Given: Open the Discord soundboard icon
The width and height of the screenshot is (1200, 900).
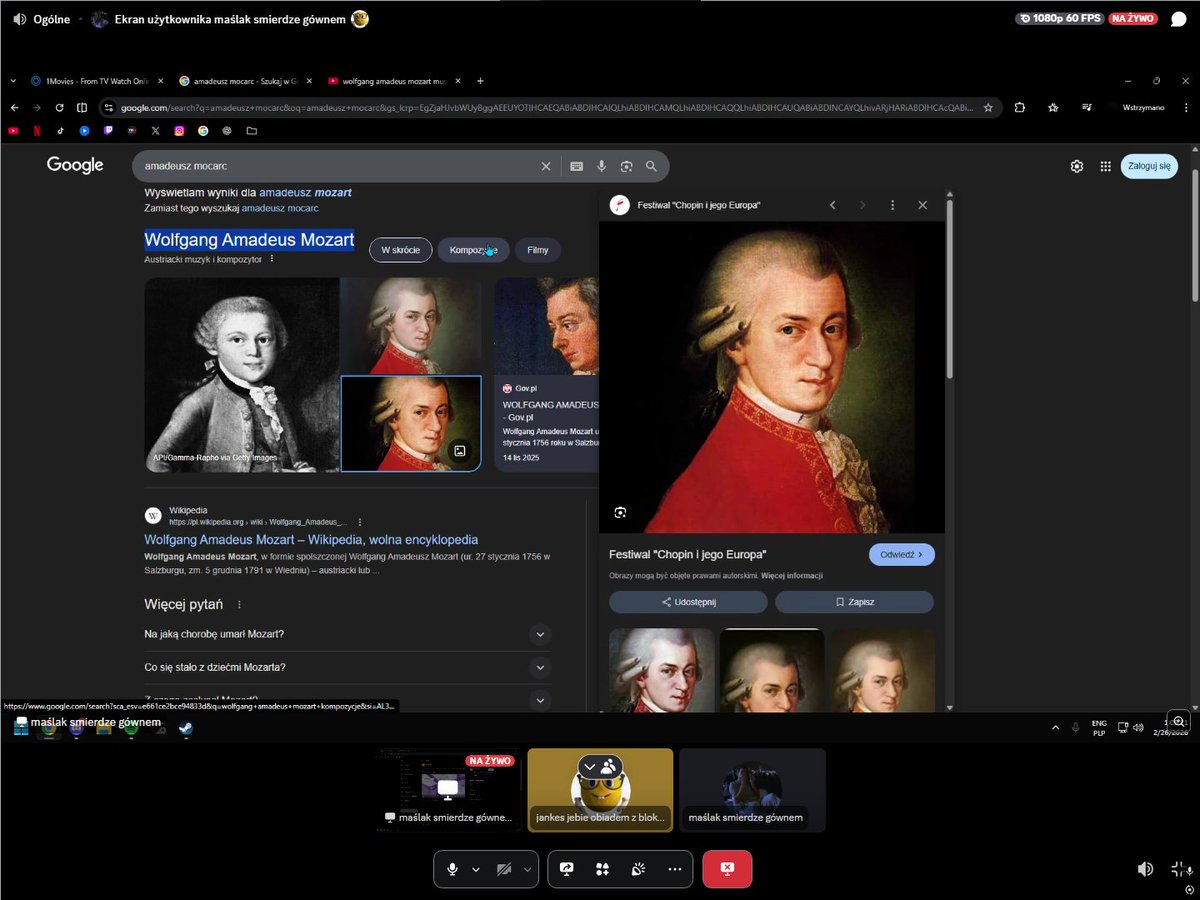Looking at the screenshot, I should click(x=638, y=869).
